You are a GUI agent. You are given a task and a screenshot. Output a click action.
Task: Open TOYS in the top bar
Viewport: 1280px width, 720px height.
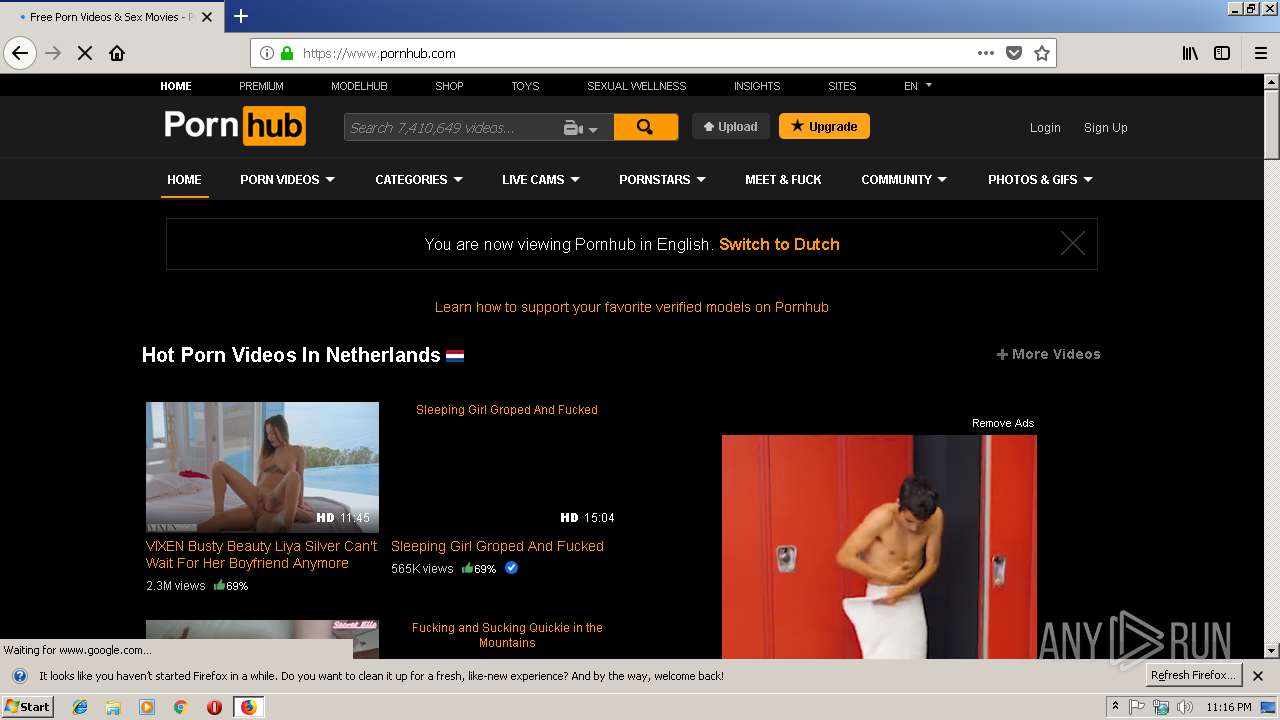(x=525, y=86)
